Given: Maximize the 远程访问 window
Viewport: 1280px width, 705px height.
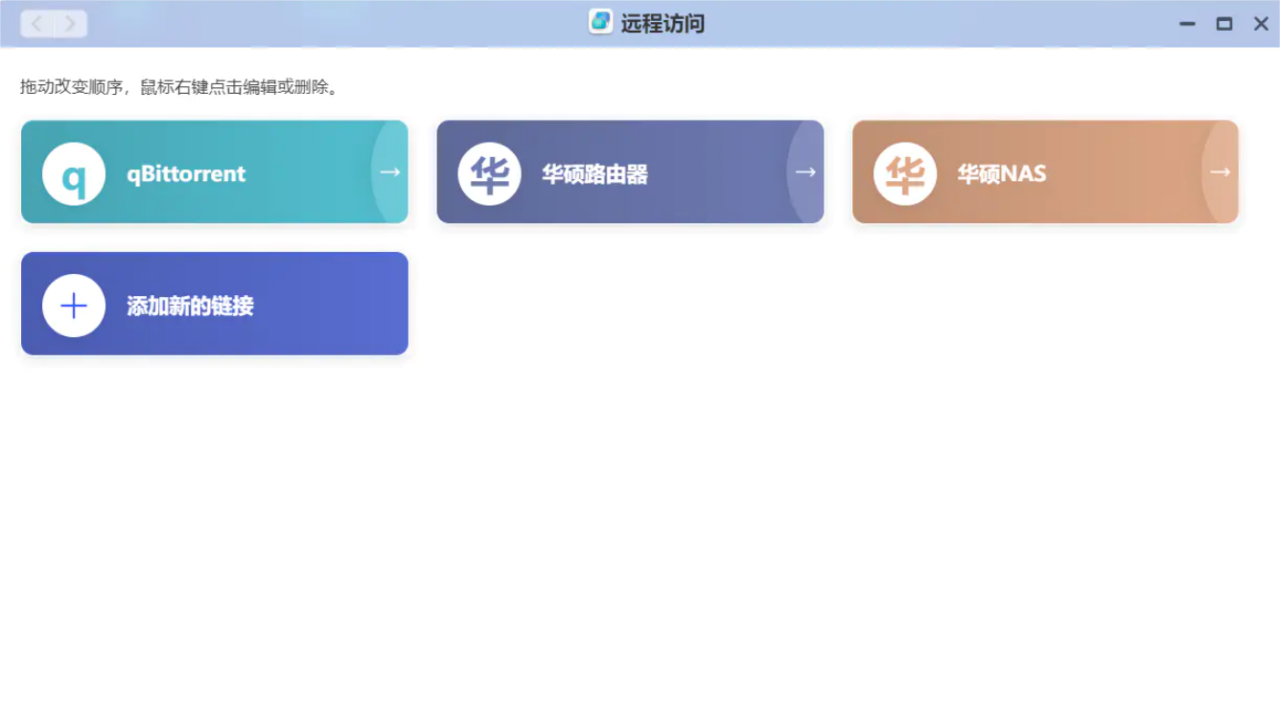Looking at the screenshot, I should click(1224, 23).
